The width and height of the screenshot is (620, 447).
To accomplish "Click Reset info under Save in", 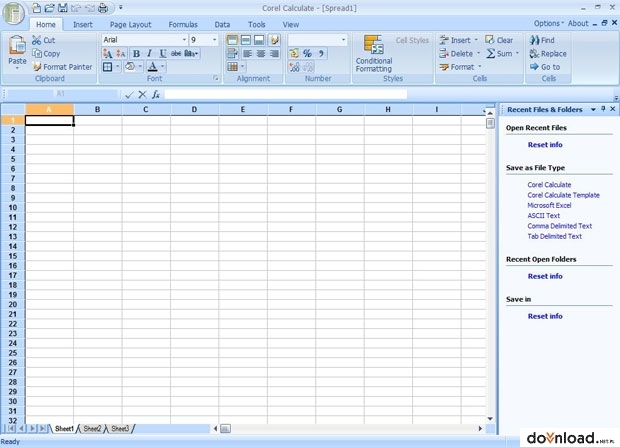I will click(x=545, y=316).
